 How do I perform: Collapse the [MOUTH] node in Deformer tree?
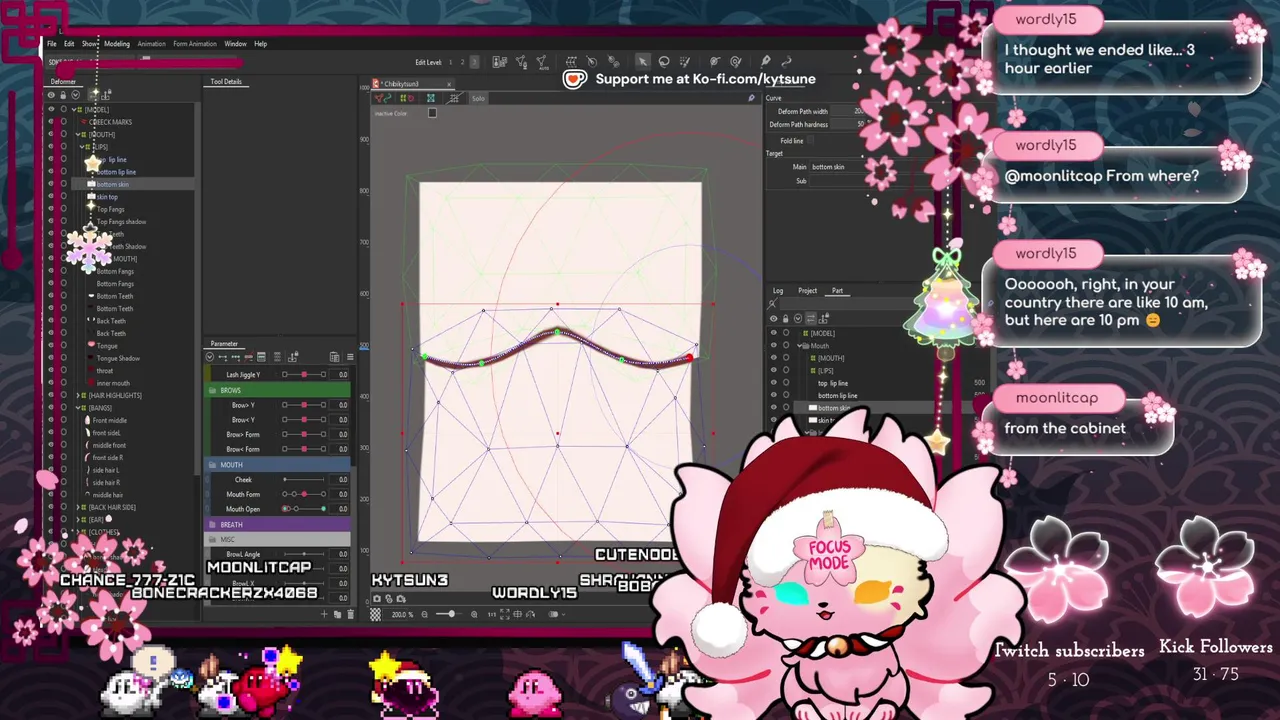coord(78,134)
